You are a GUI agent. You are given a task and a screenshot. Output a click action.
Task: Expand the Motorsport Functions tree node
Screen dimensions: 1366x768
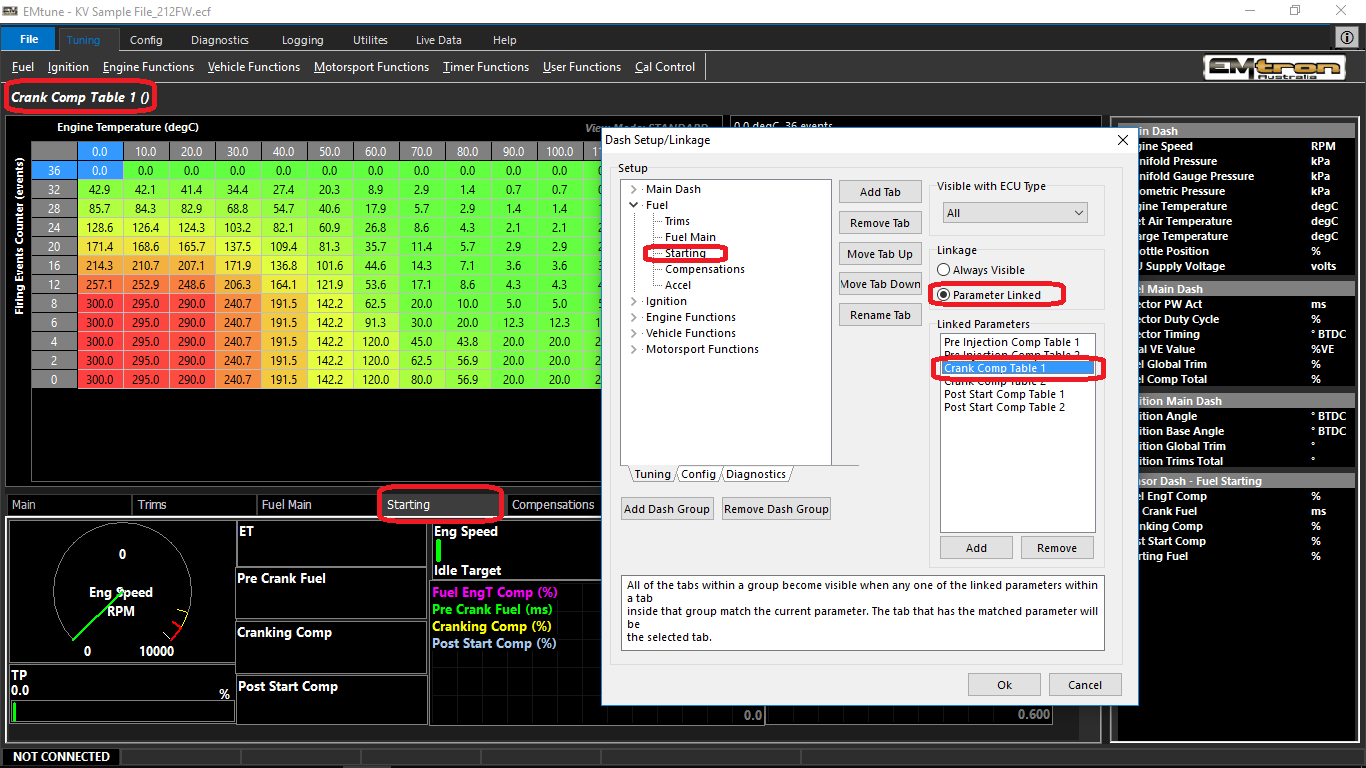[x=634, y=349]
